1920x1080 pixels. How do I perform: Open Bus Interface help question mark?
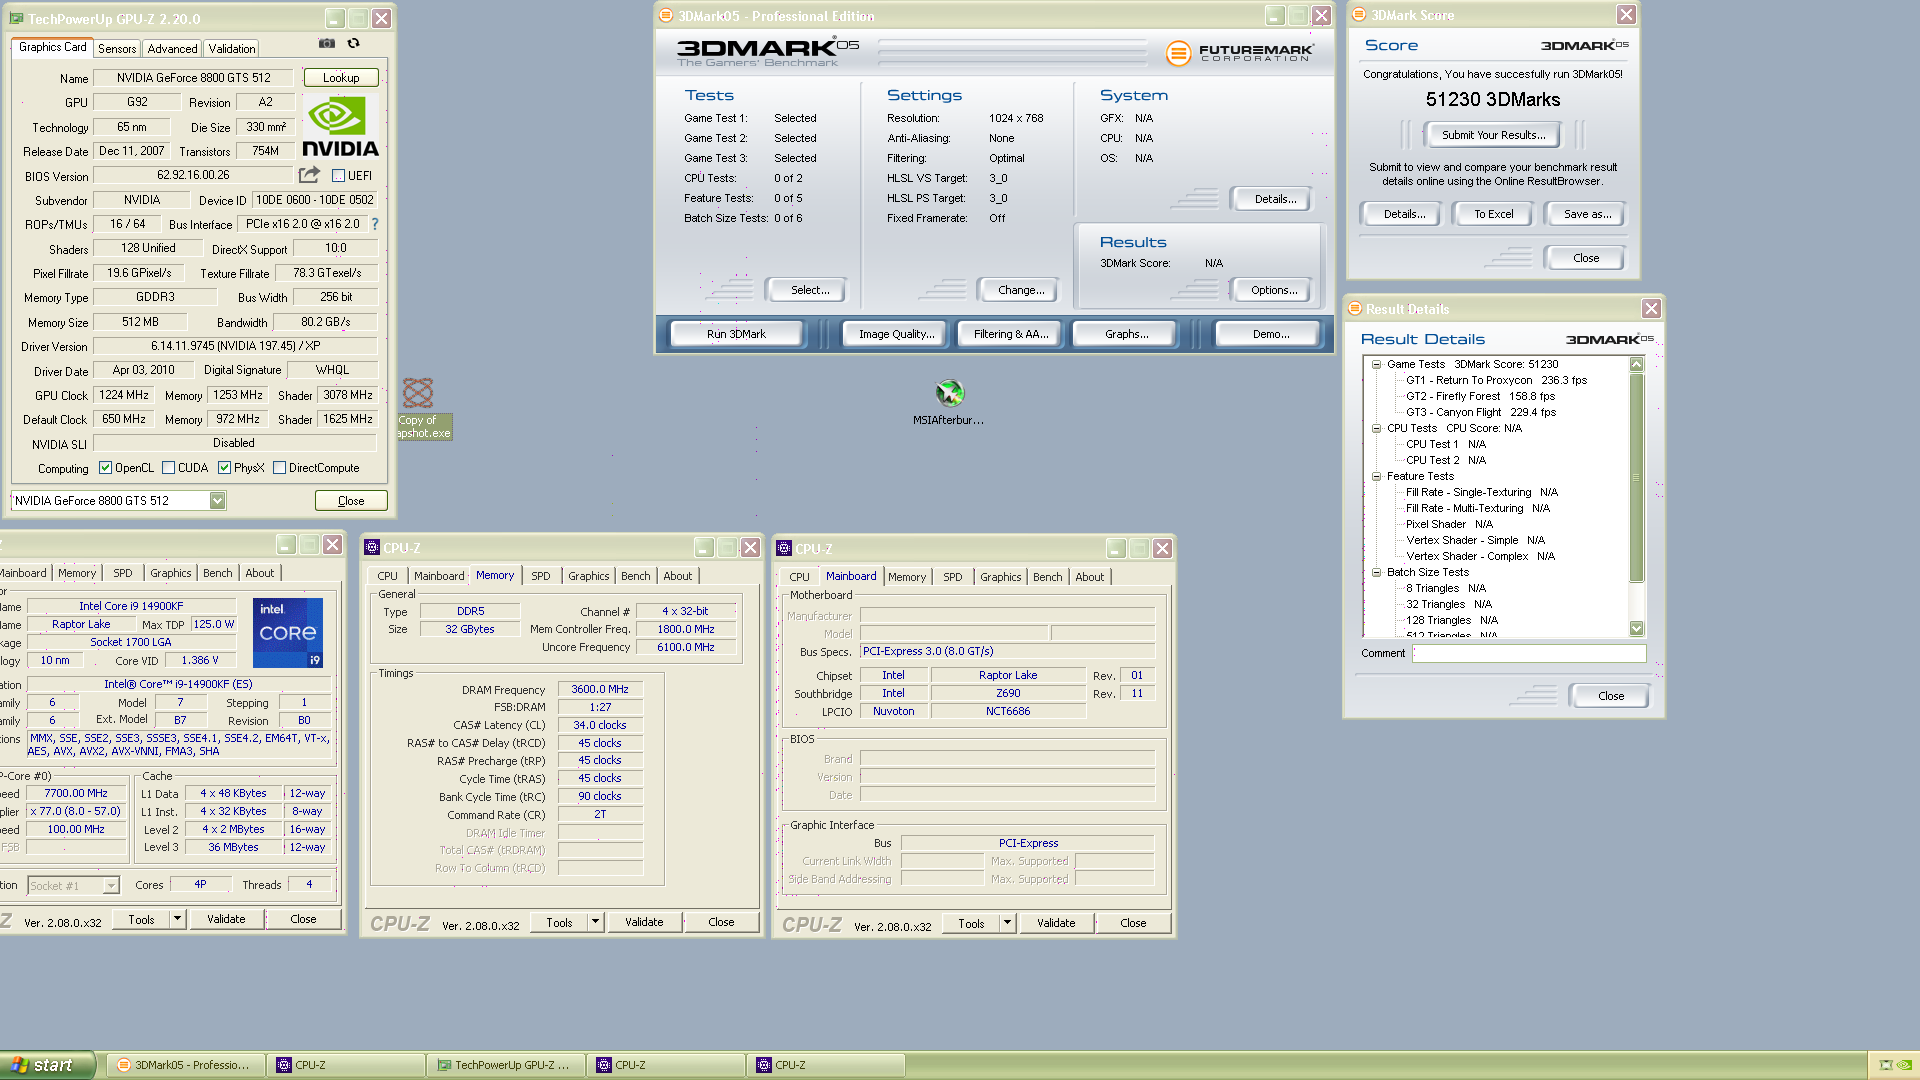point(375,224)
